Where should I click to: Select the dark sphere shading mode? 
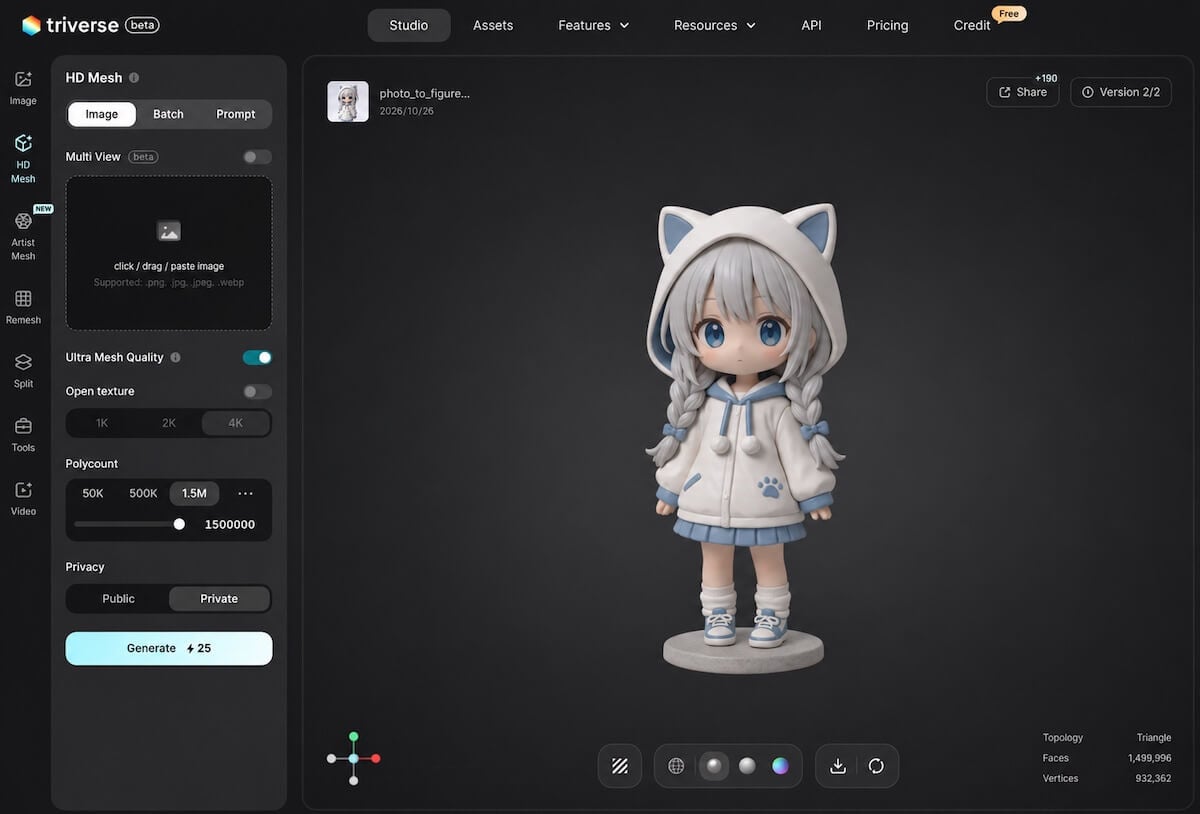[713, 766]
